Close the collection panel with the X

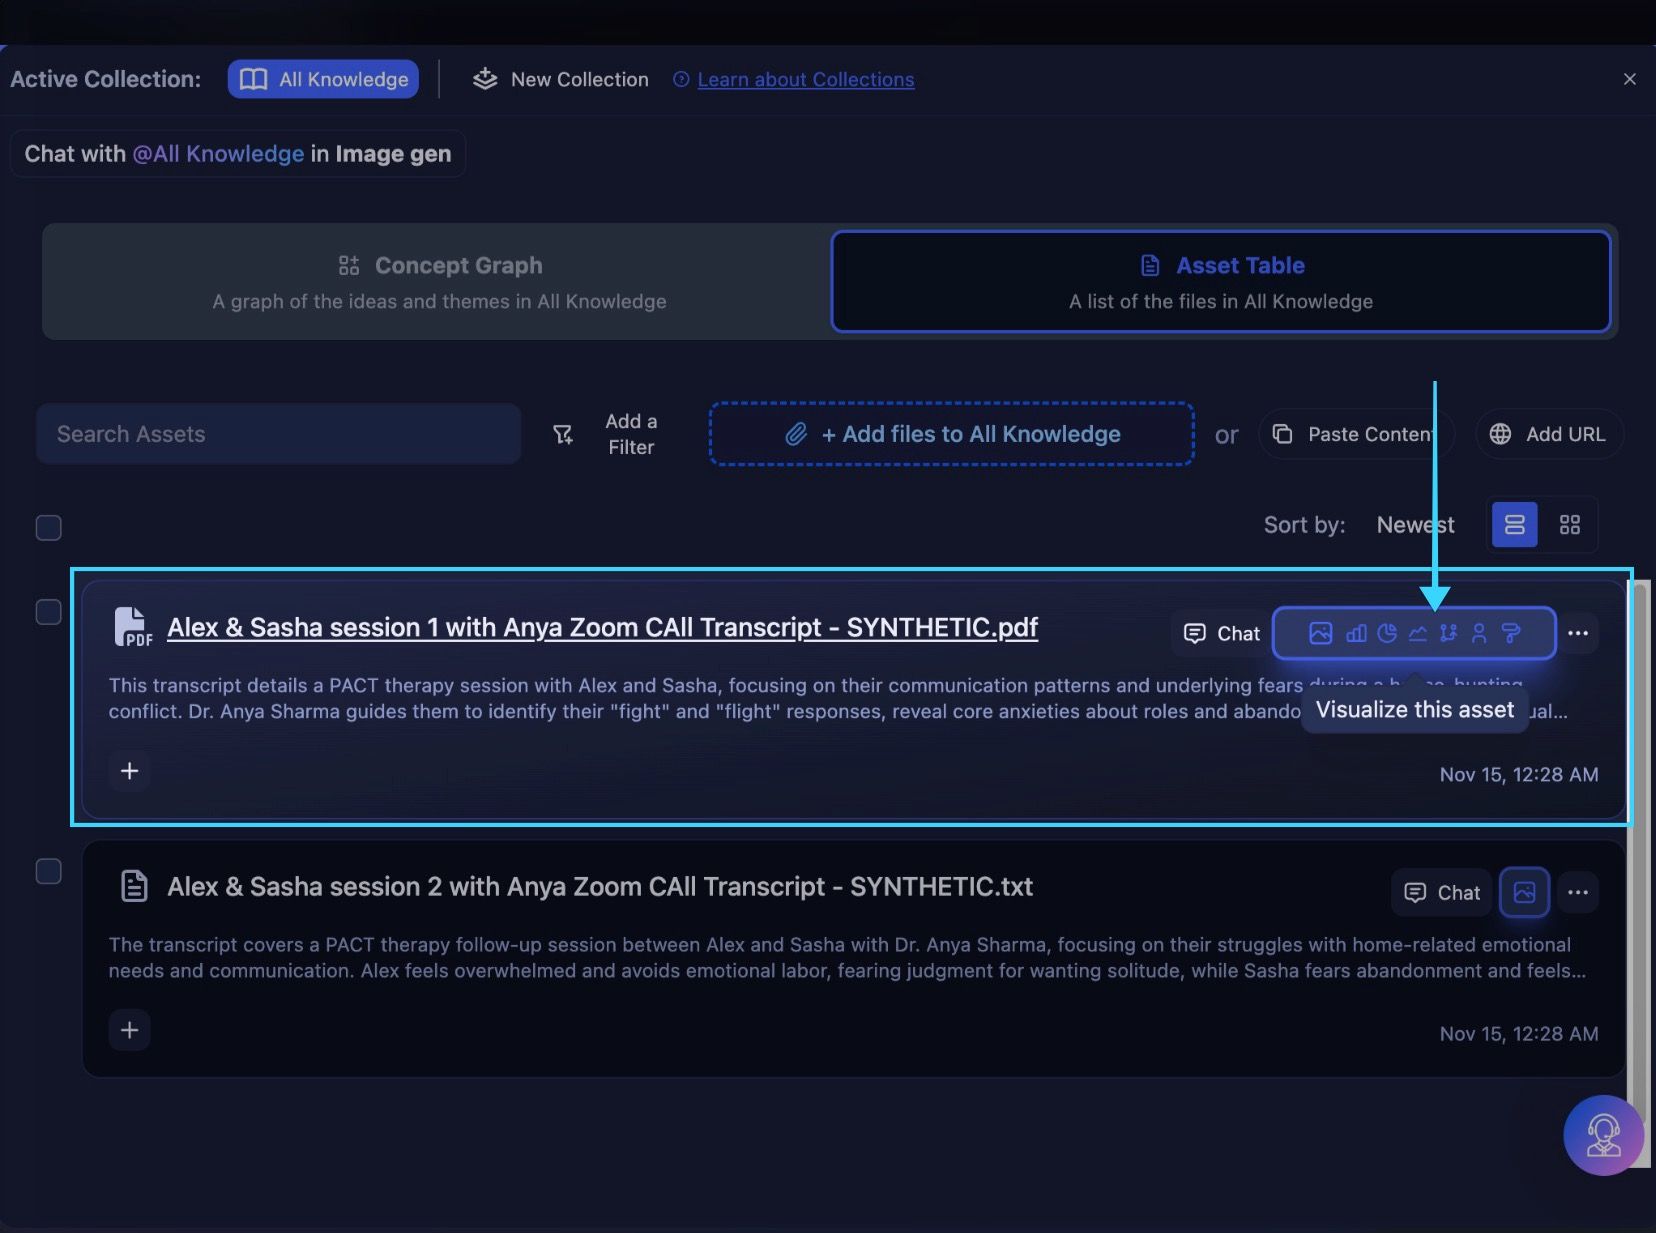point(1630,79)
